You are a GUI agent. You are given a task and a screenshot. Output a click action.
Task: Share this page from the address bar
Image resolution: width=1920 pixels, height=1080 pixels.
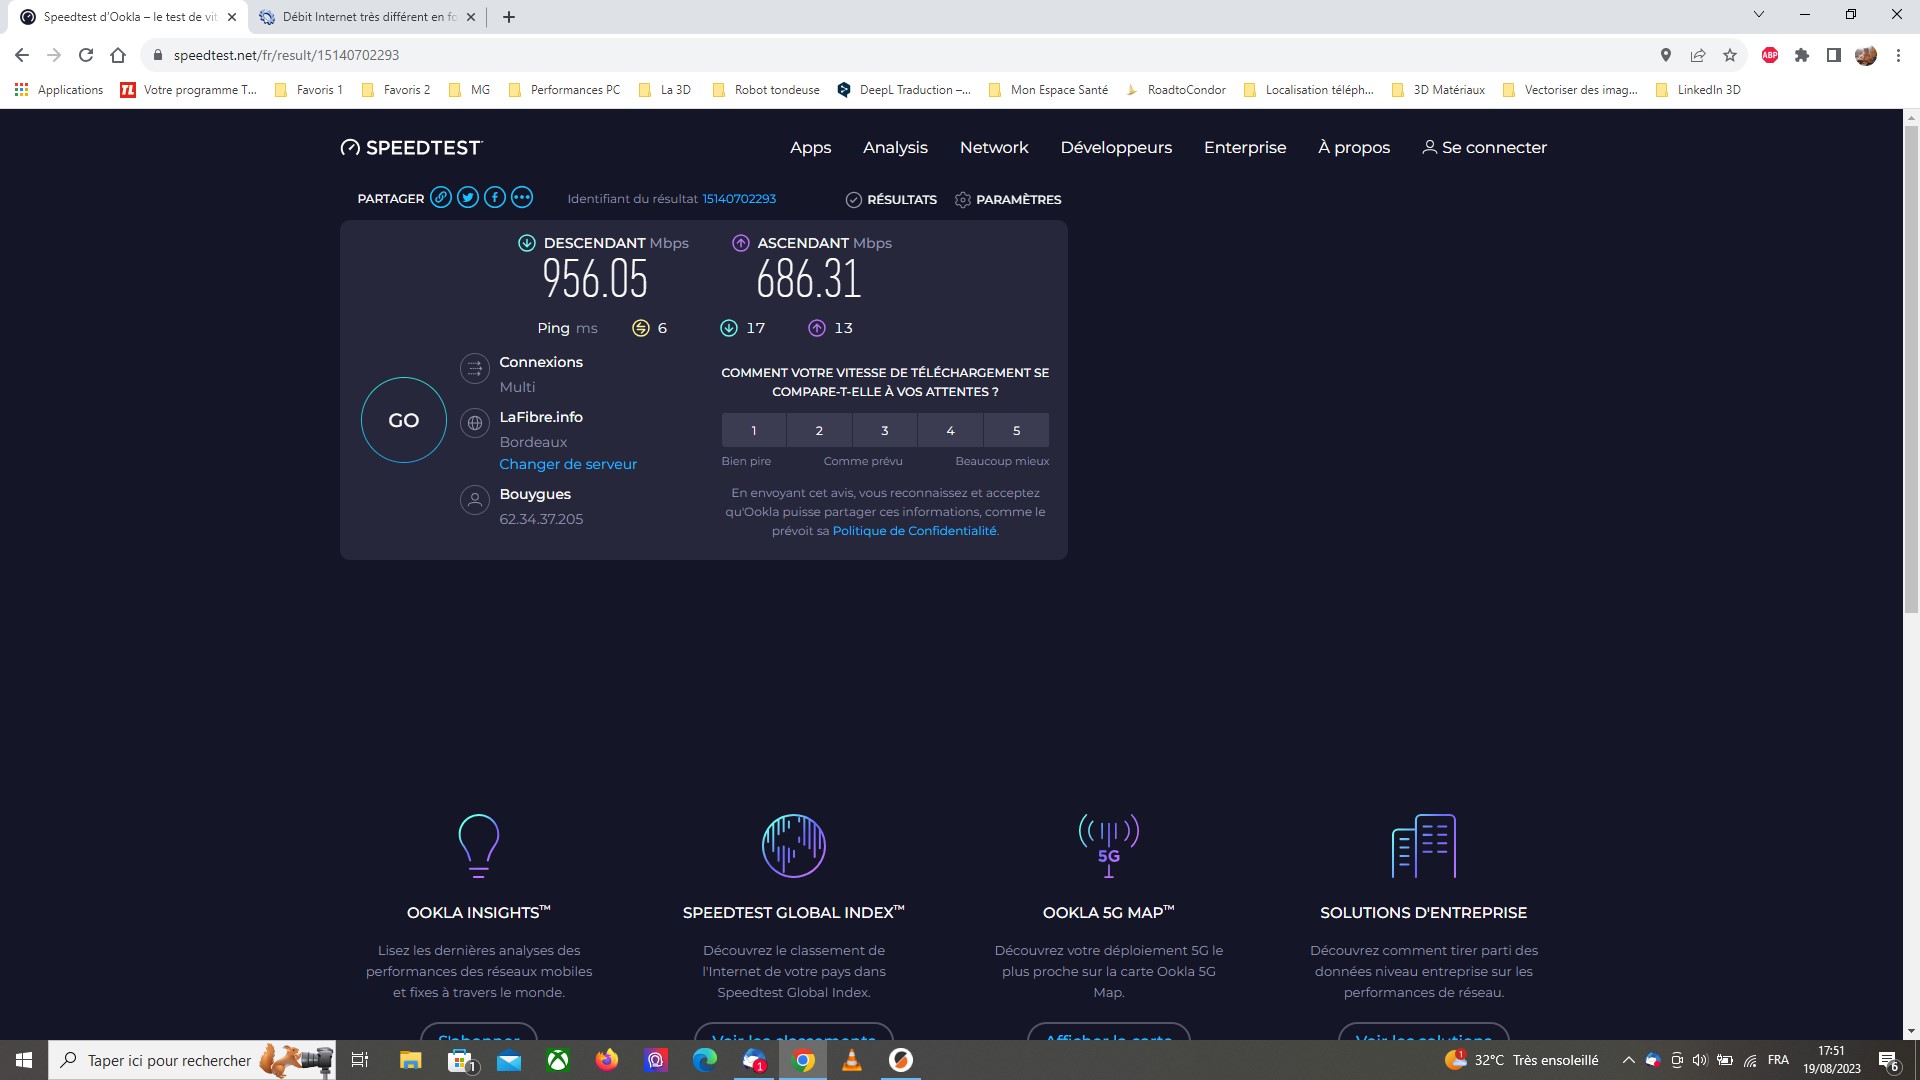click(x=1698, y=55)
